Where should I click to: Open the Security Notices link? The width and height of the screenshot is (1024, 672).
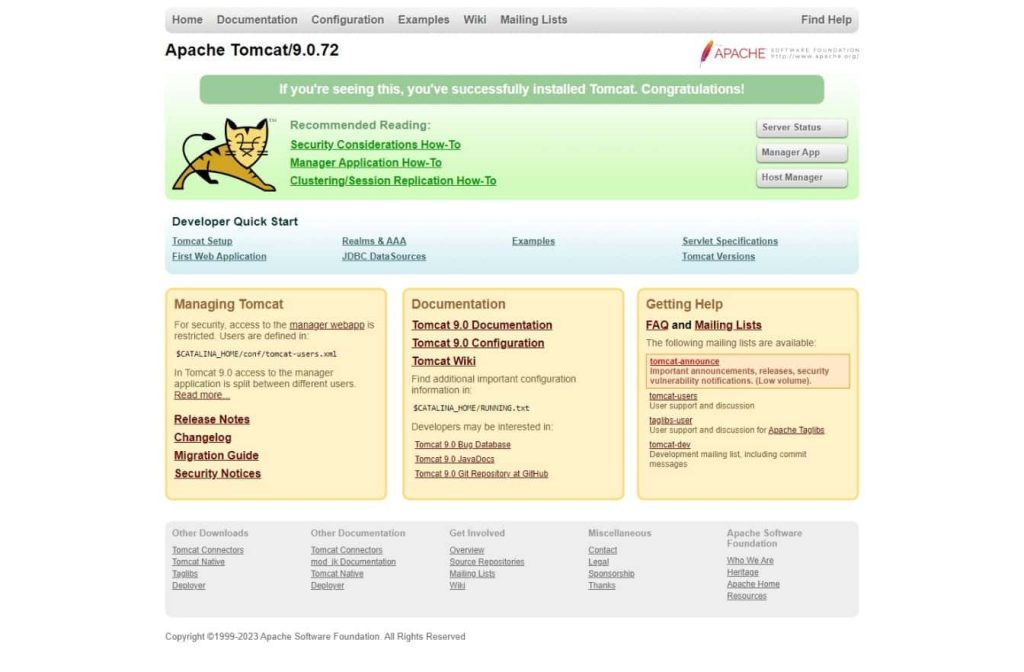coord(217,474)
